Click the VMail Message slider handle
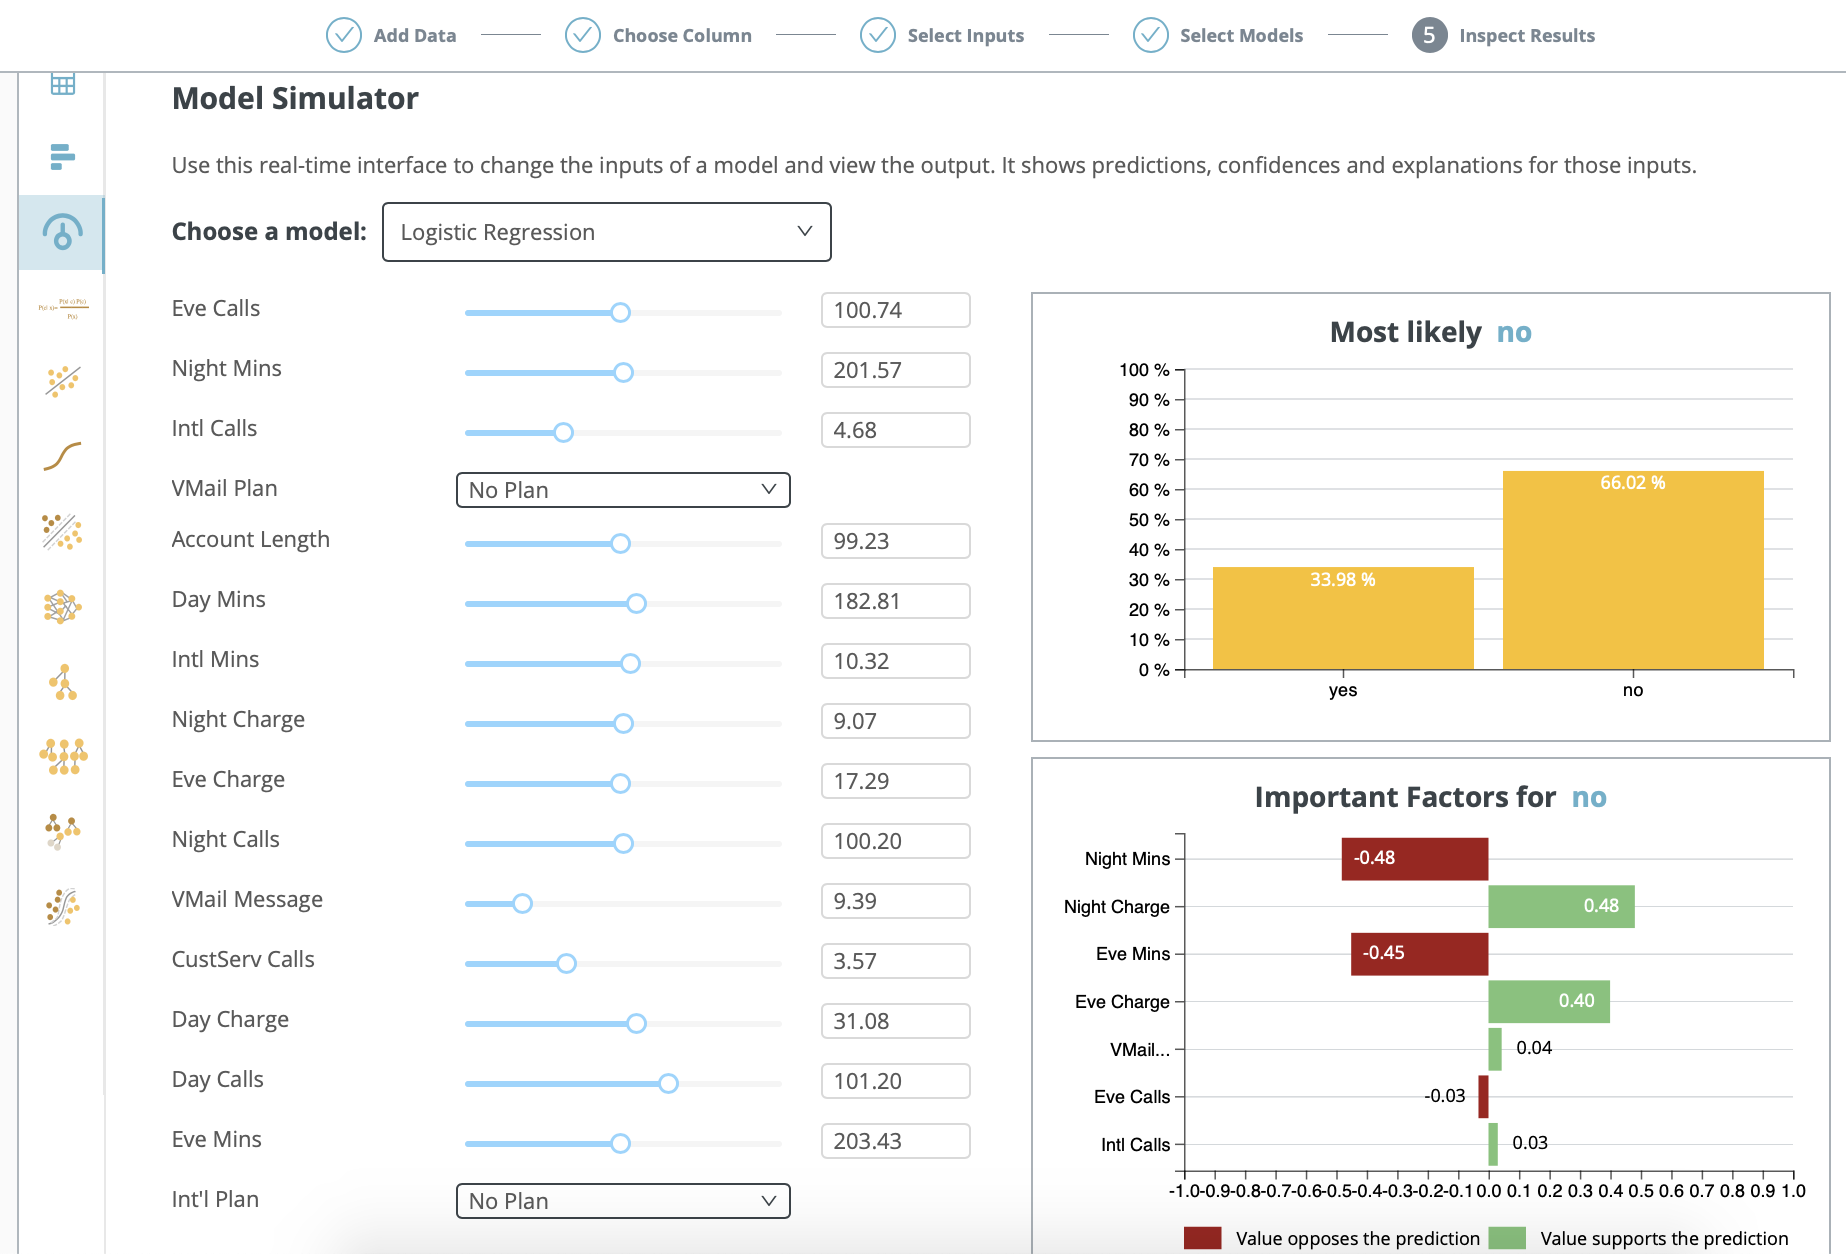1846x1254 pixels. pos(522,903)
